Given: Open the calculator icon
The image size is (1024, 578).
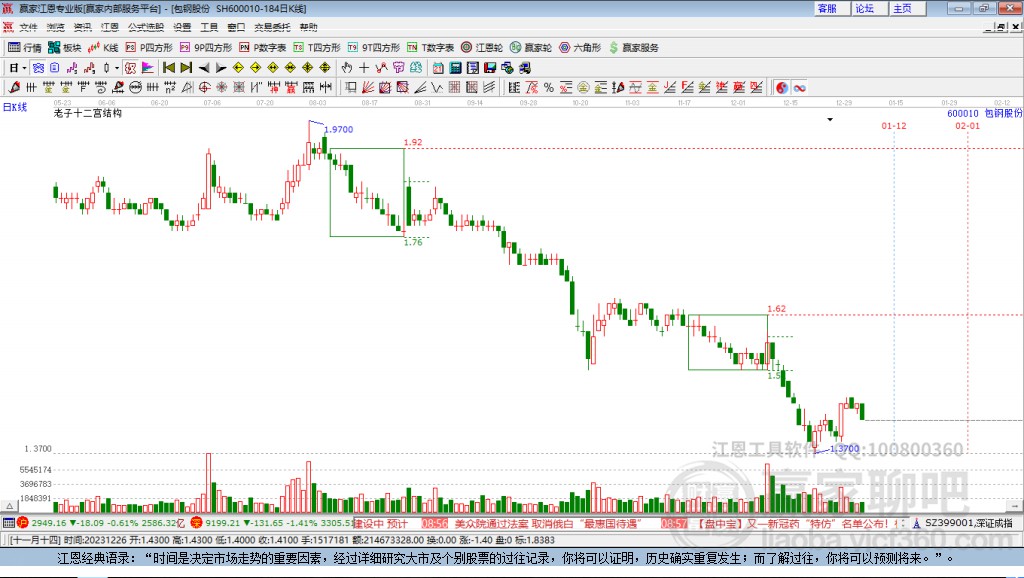Looking at the screenshot, I should click(x=455, y=68).
